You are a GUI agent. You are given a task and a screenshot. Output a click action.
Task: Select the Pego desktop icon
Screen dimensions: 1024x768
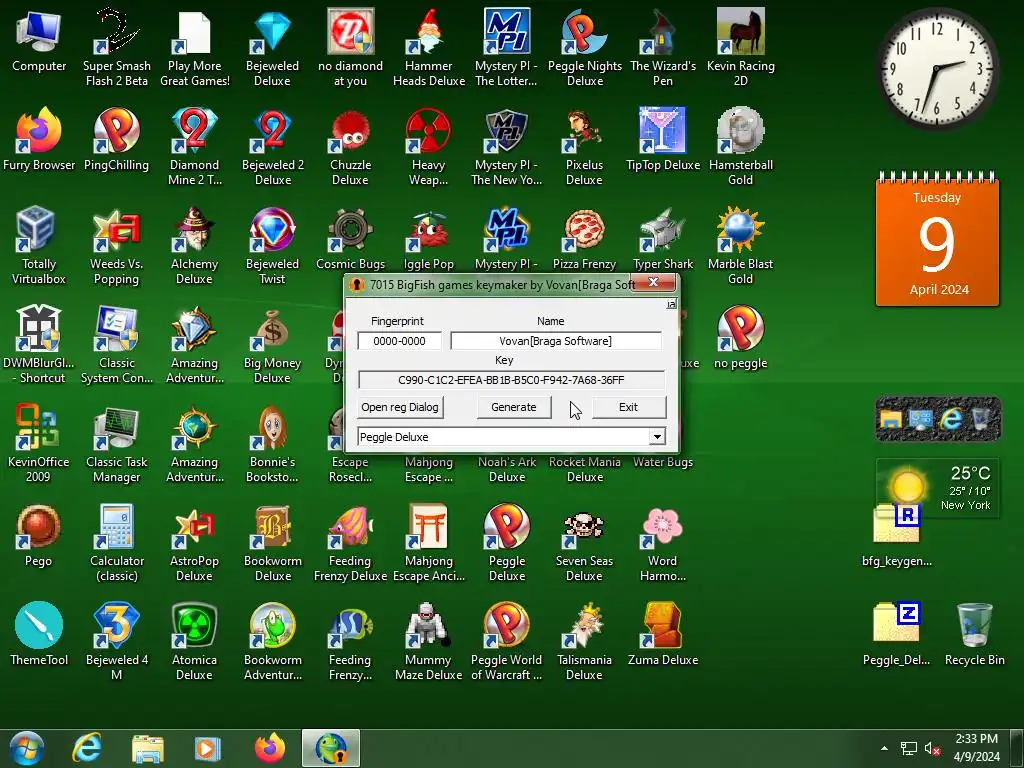[39, 536]
